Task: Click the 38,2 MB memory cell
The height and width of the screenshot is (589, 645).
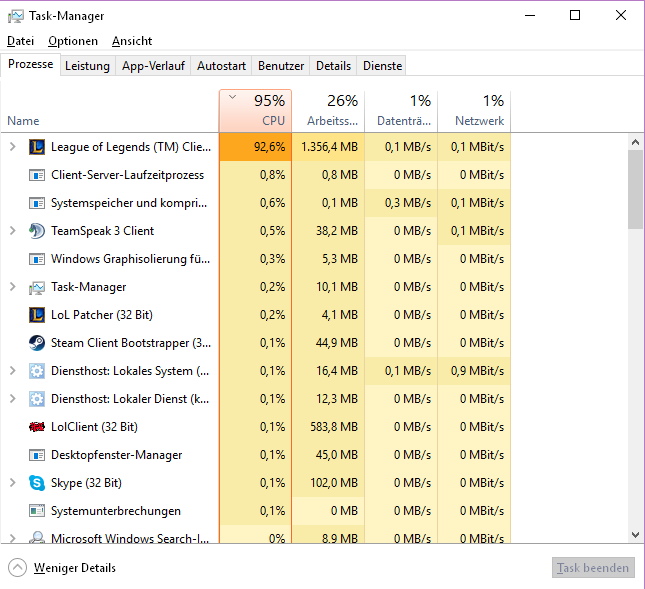Action: 328,231
